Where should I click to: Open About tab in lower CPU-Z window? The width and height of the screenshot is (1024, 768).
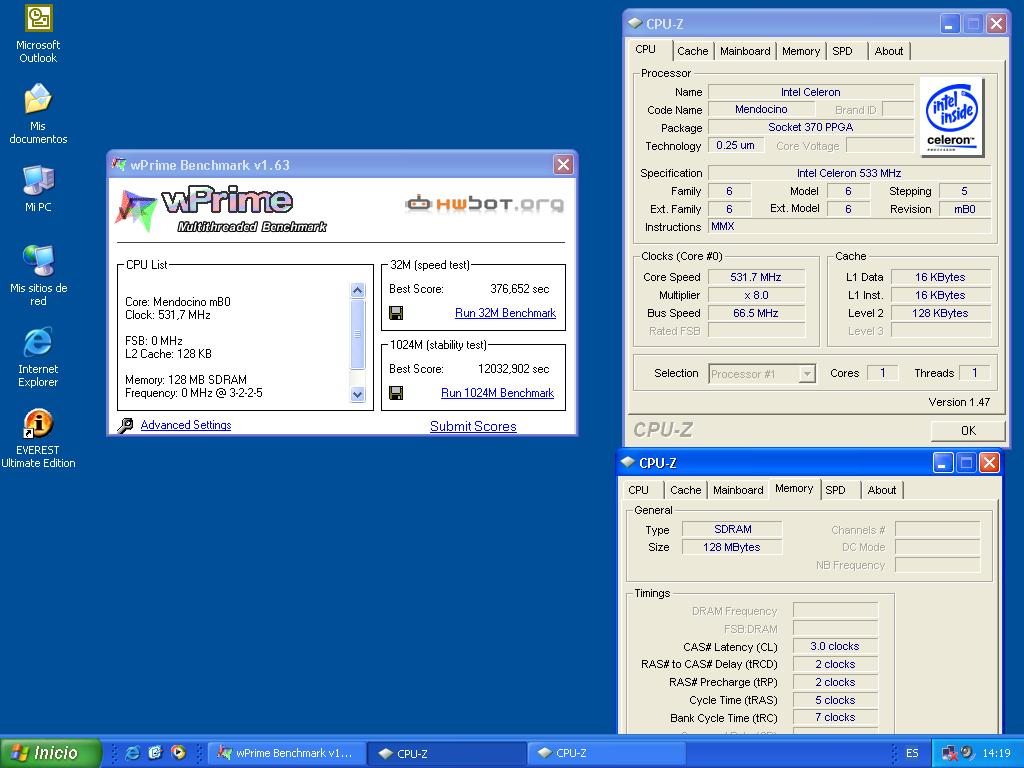882,490
